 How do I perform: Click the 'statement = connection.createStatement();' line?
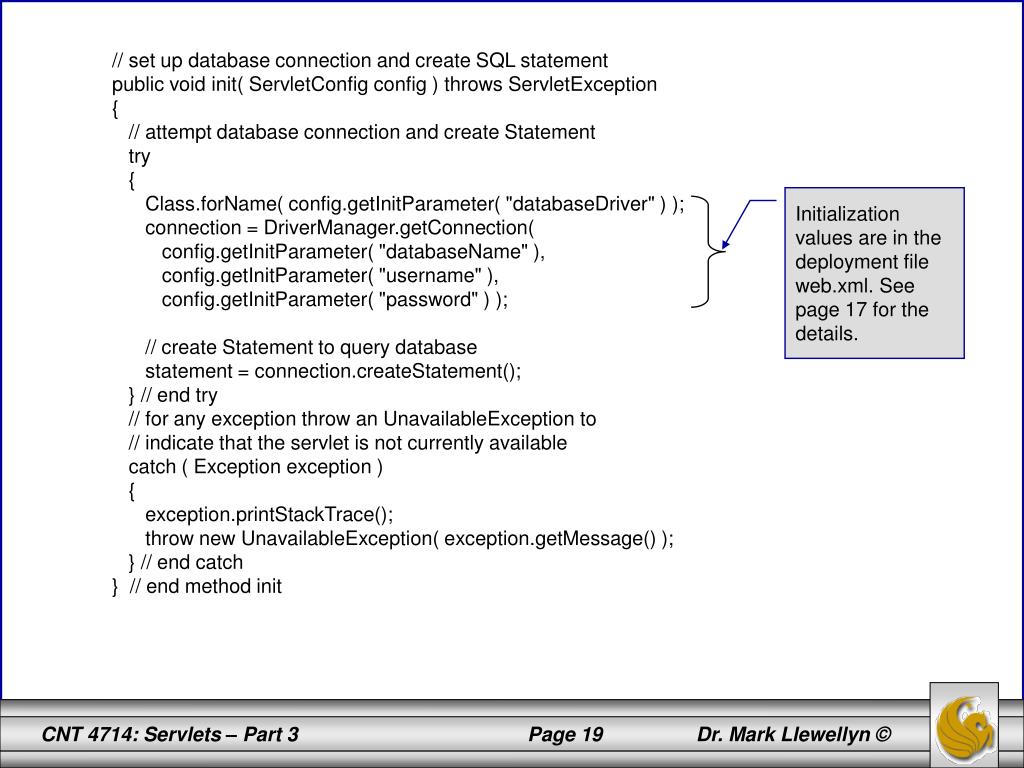tap(333, 372)
